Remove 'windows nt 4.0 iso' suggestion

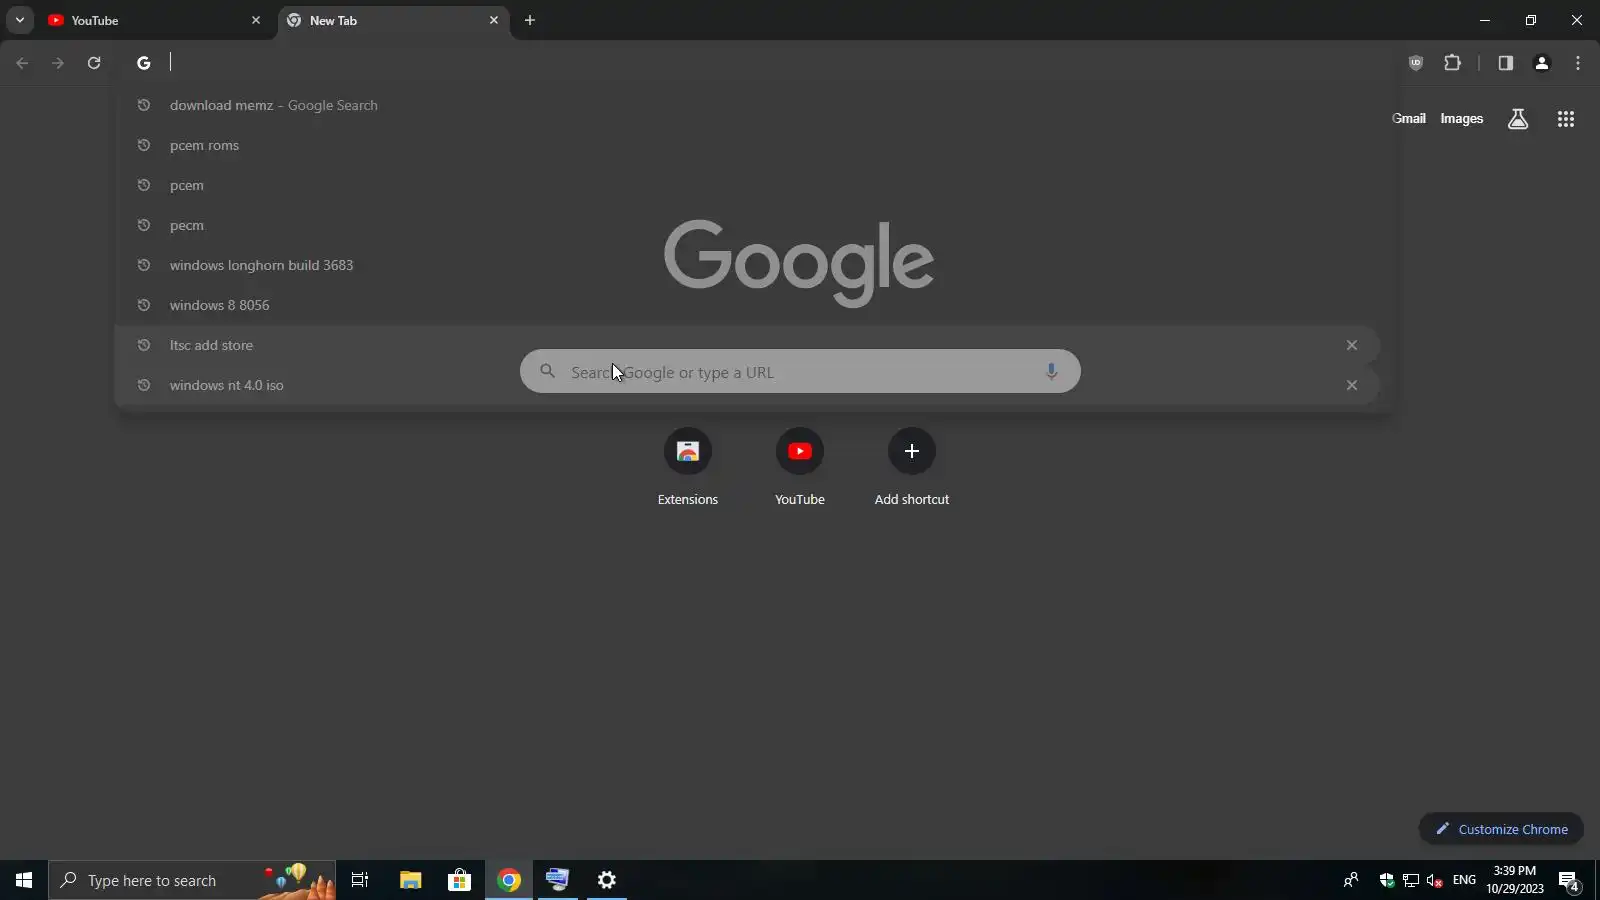[x=1352, y=385]
